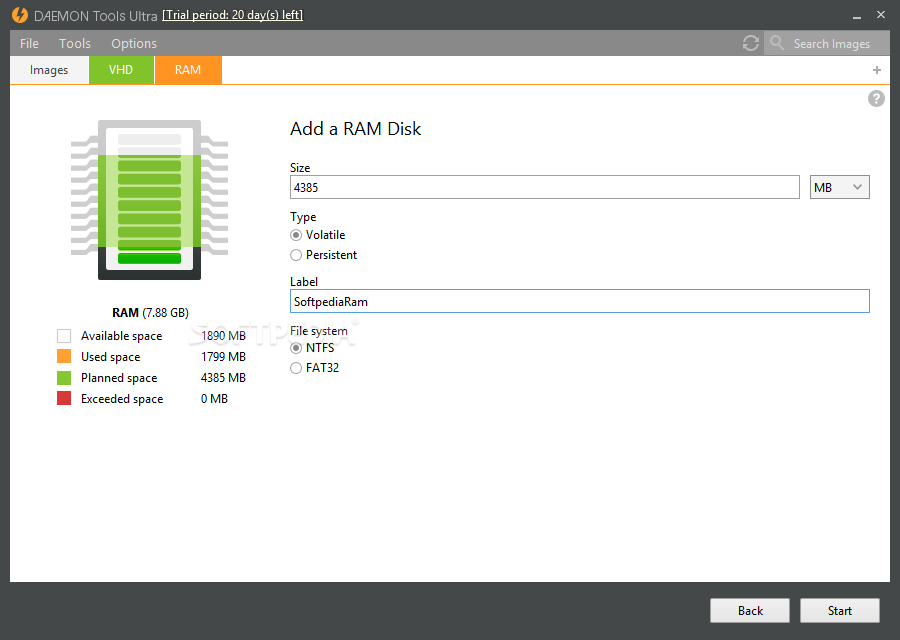Expand the MB size unit dropdown
The height and width of the screenshot is (640, 900).
(x=840, y=187)
